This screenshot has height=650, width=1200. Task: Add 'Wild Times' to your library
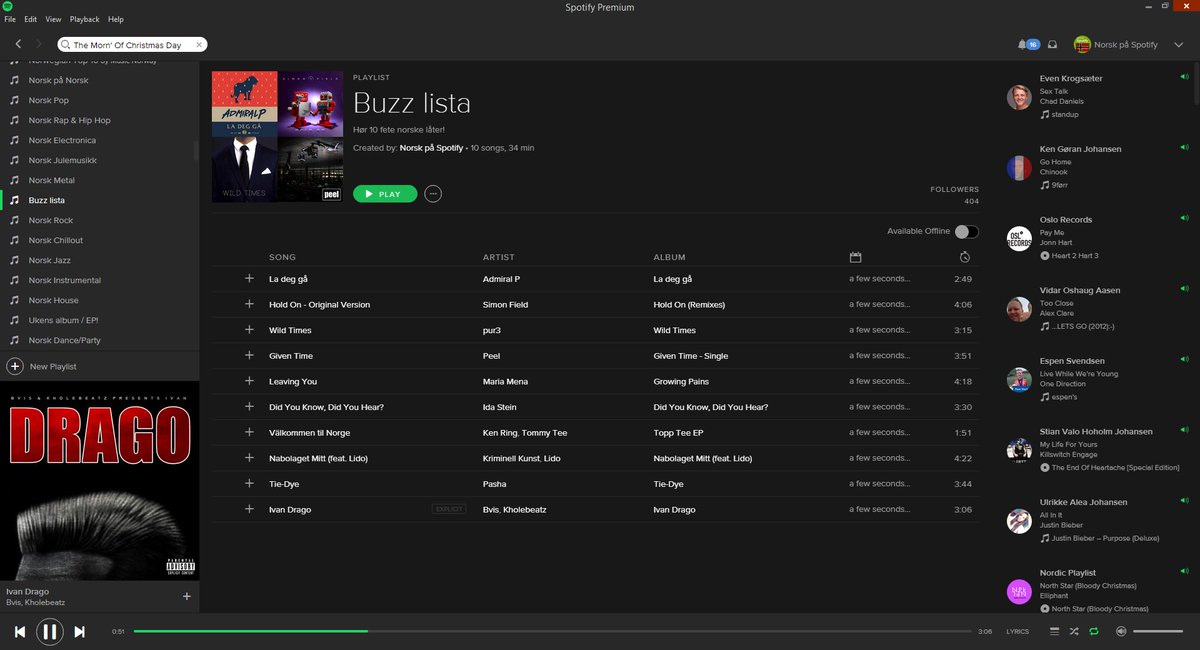point(247,330)
